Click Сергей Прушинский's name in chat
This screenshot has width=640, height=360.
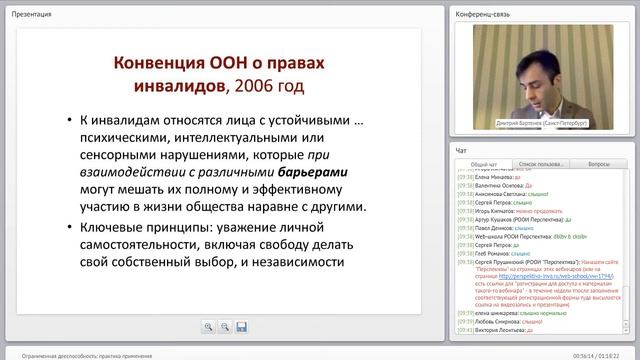[x=527, y=262]
